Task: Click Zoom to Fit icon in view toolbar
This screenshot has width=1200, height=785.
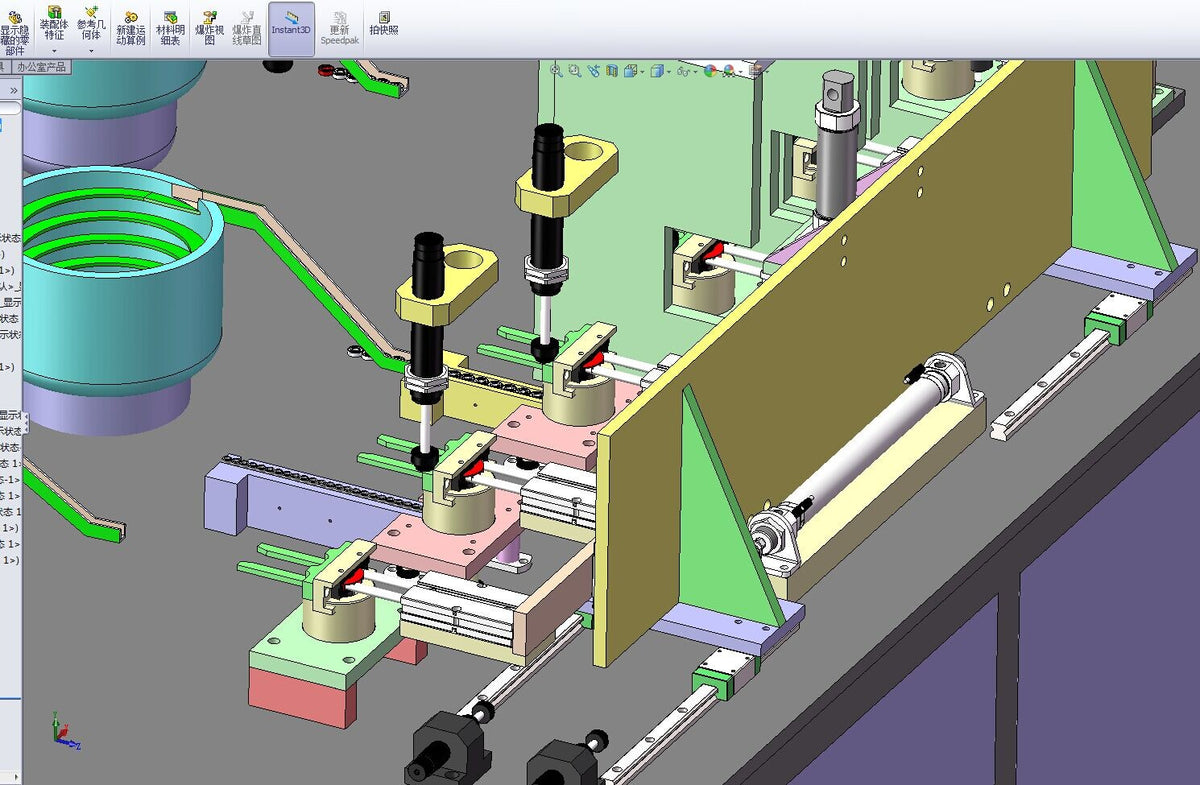Action: (x=556, y=70)
